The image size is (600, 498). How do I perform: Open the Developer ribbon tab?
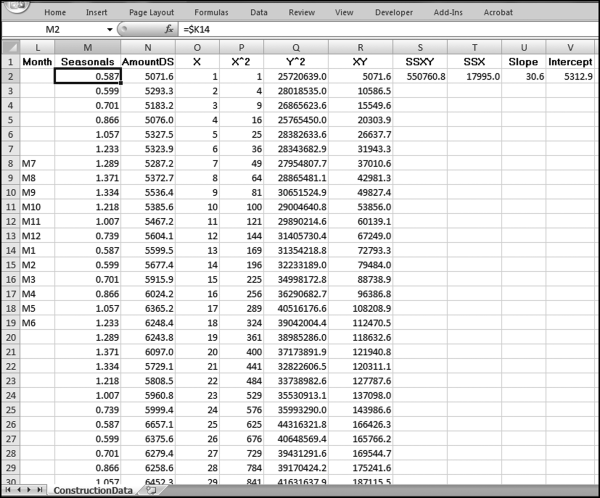(394, 12)
